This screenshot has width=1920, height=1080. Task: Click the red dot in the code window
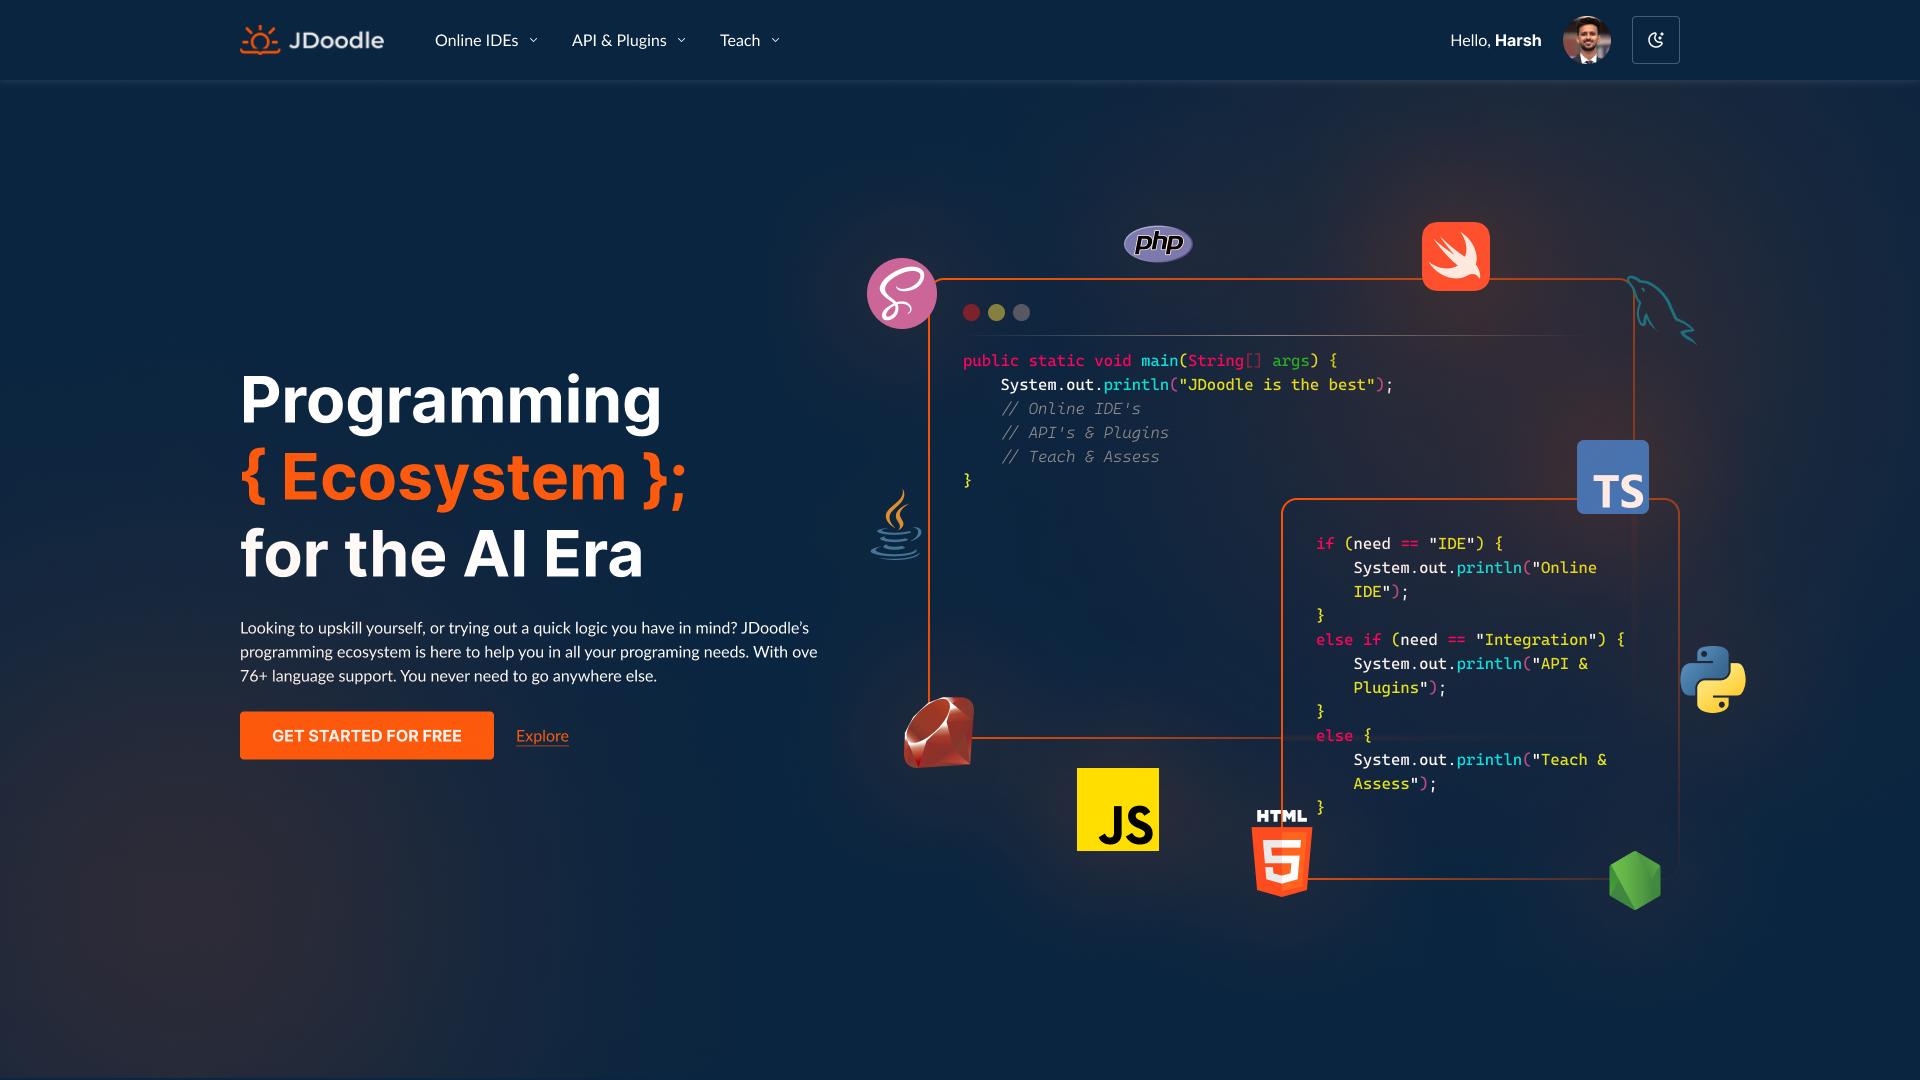[x=971, y=312]
